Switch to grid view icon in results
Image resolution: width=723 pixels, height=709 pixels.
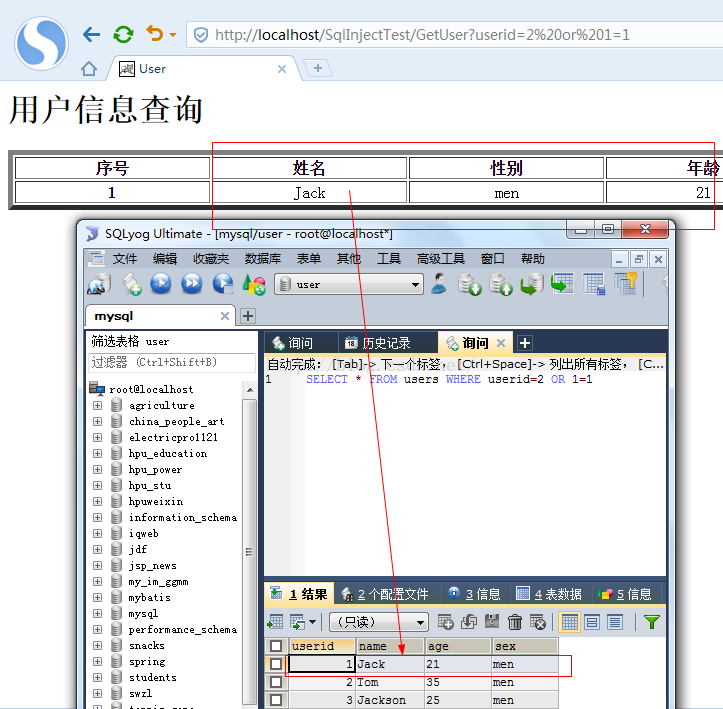[x=569, y=622]
